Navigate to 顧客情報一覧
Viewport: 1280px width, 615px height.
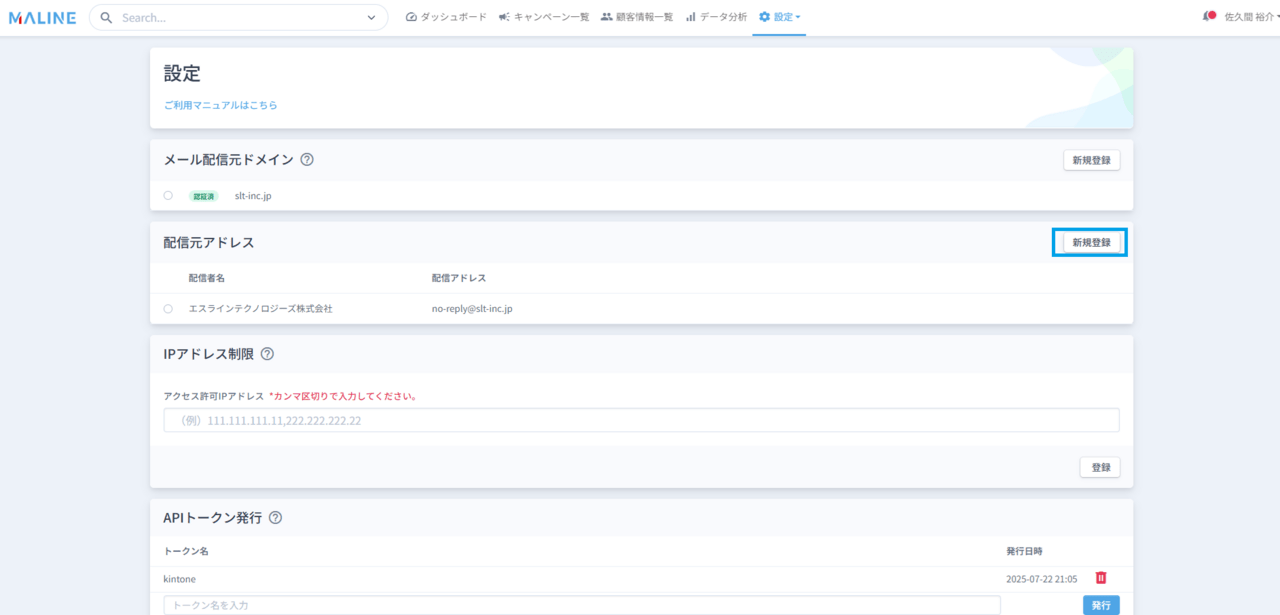(637, 17)
